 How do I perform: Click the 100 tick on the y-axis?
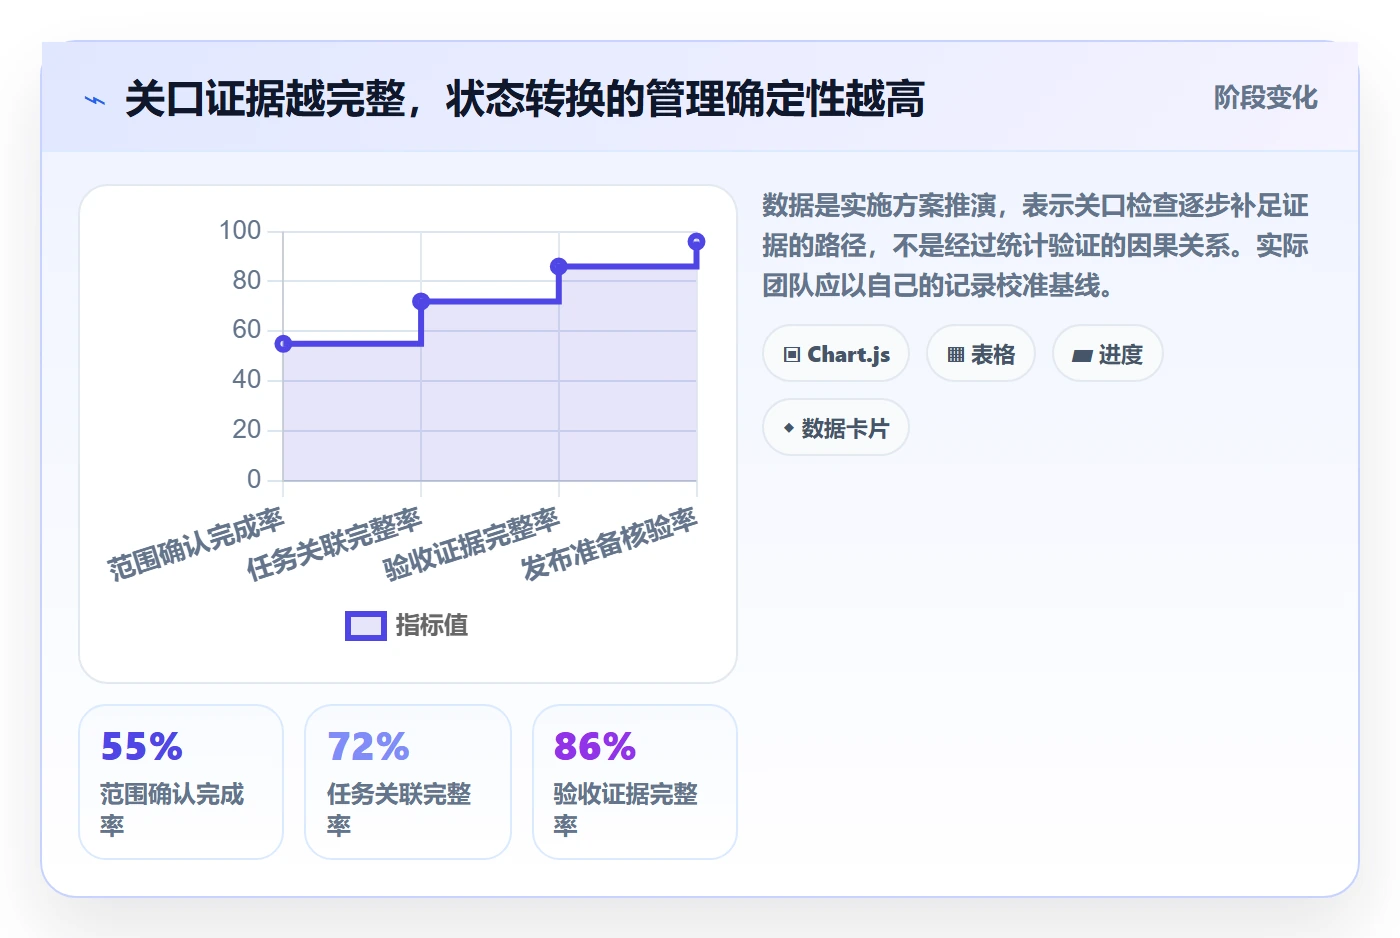(240, 231)
